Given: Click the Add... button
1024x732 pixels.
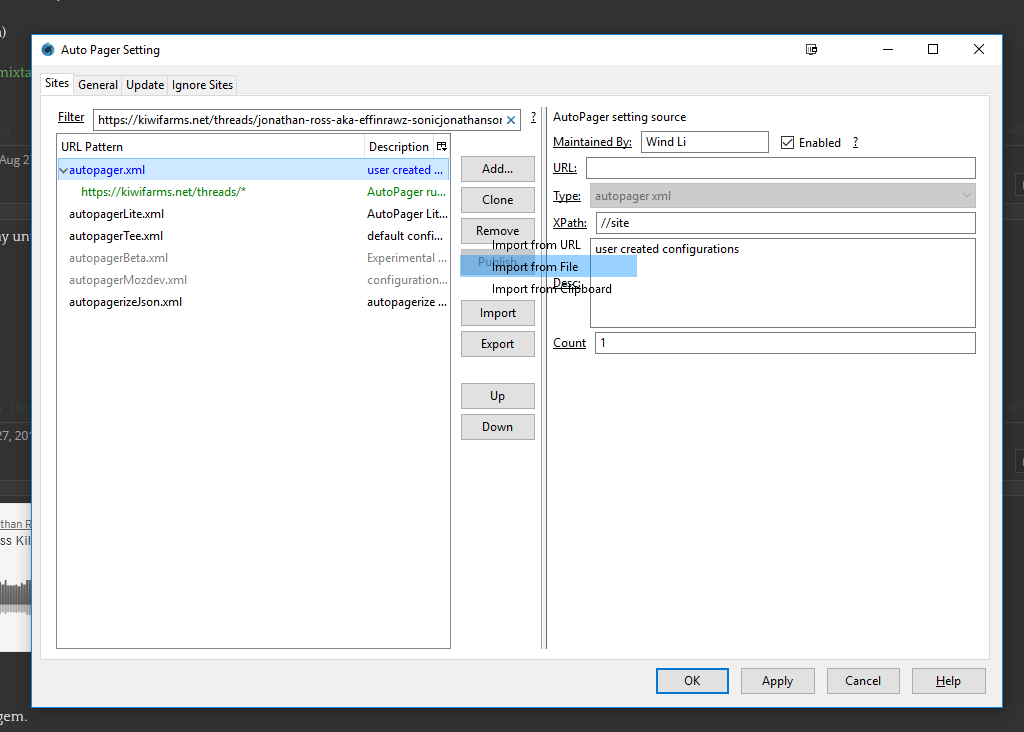Looking at the screenshot, I should point(498,169).
